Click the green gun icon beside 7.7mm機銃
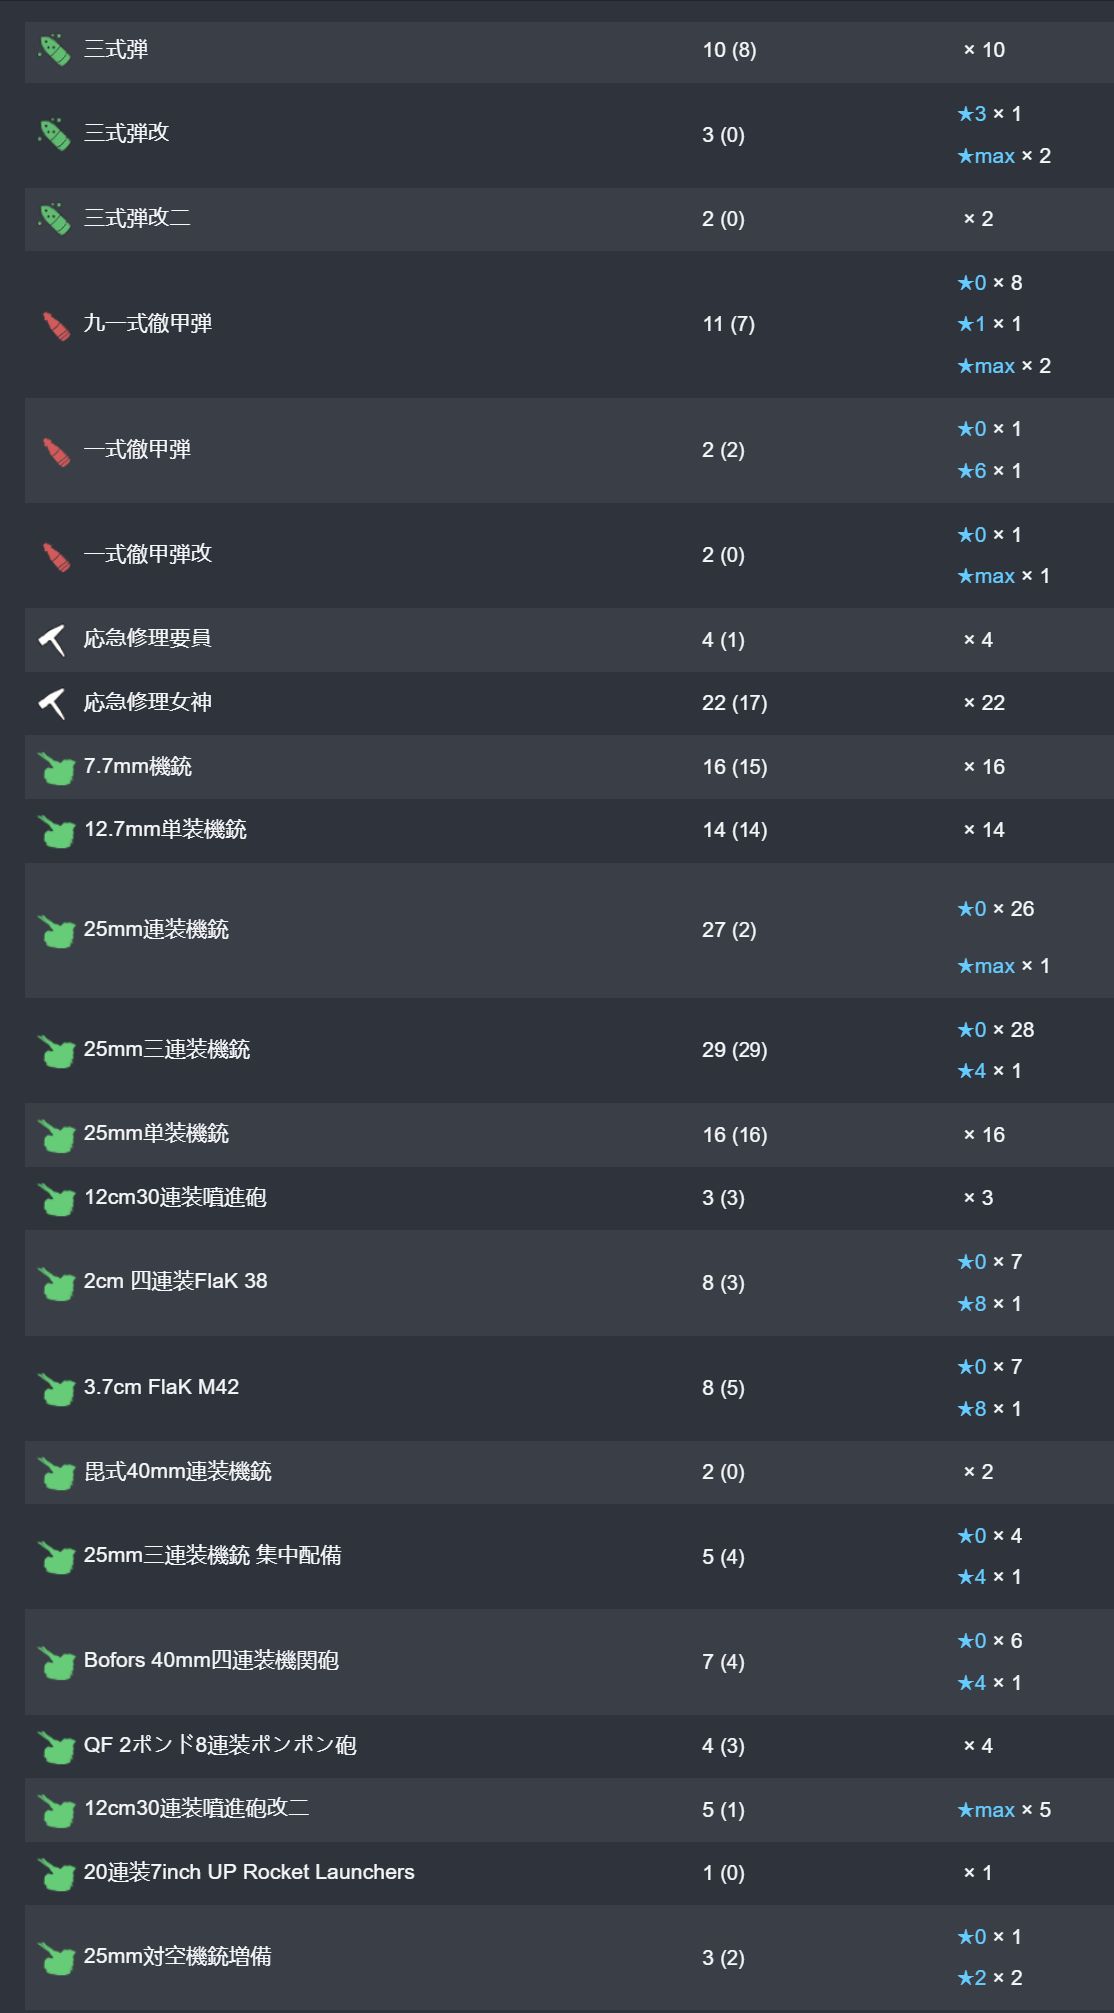 56,768
